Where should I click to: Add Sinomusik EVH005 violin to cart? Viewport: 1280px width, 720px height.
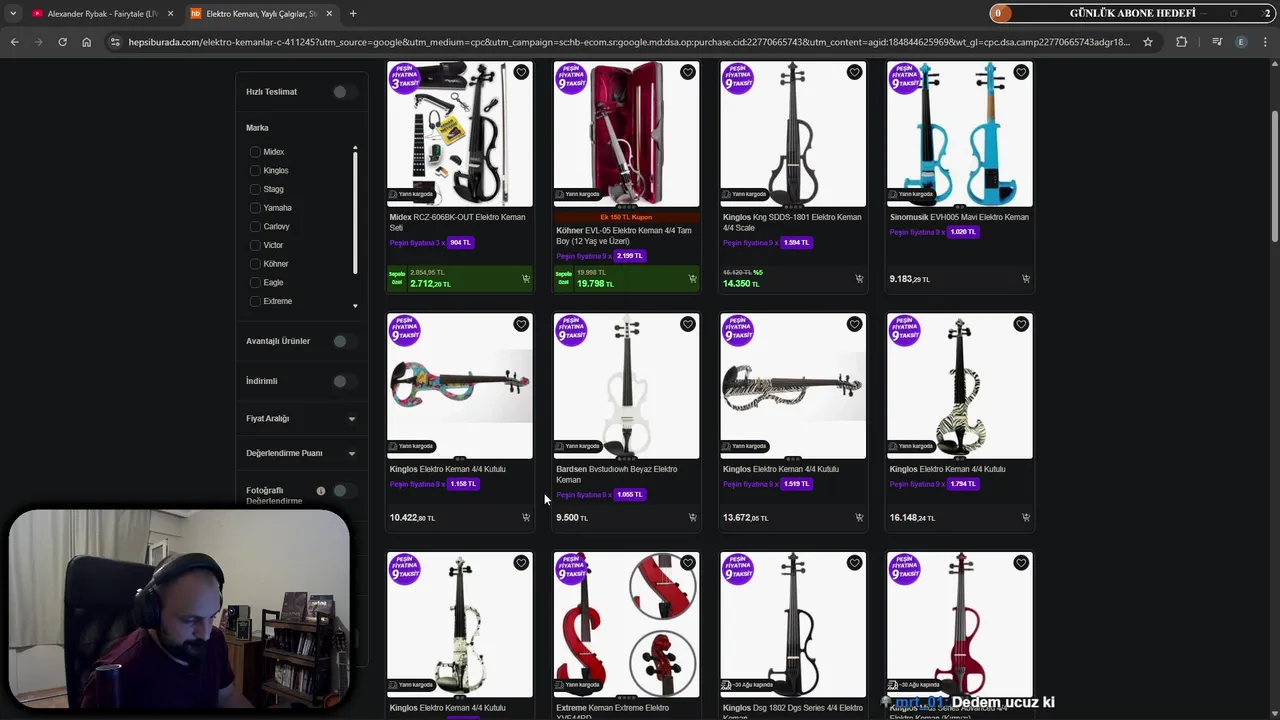point(1025,279)
